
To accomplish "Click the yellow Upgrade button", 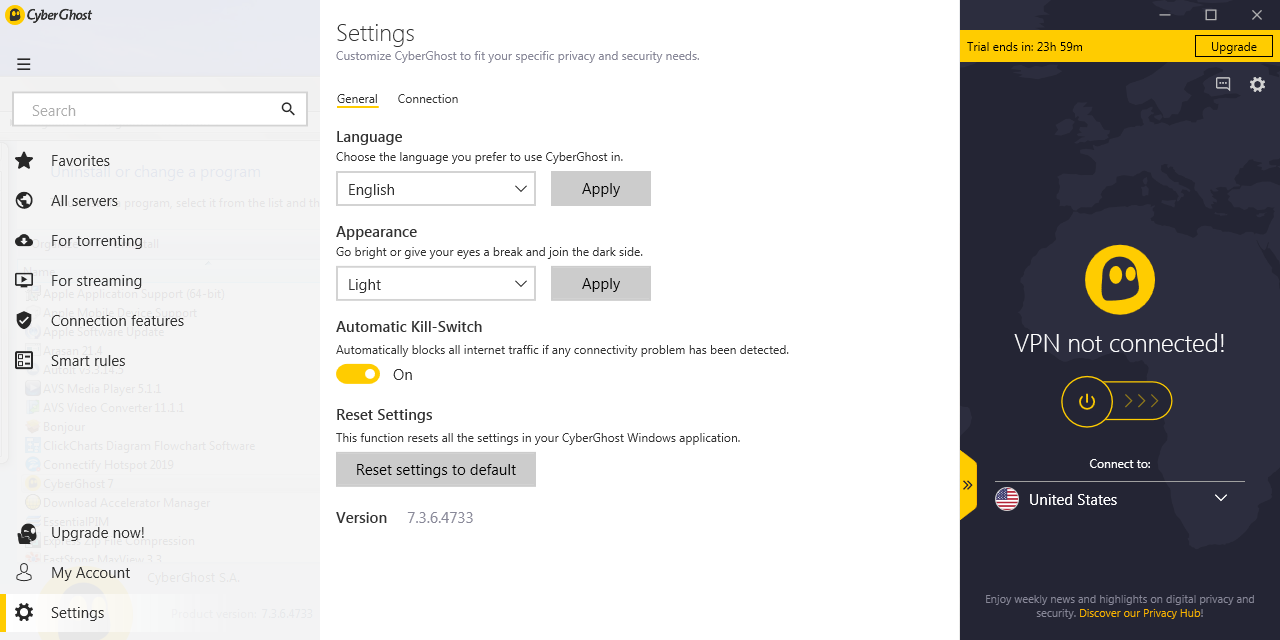I will [x=1233, y=47].
